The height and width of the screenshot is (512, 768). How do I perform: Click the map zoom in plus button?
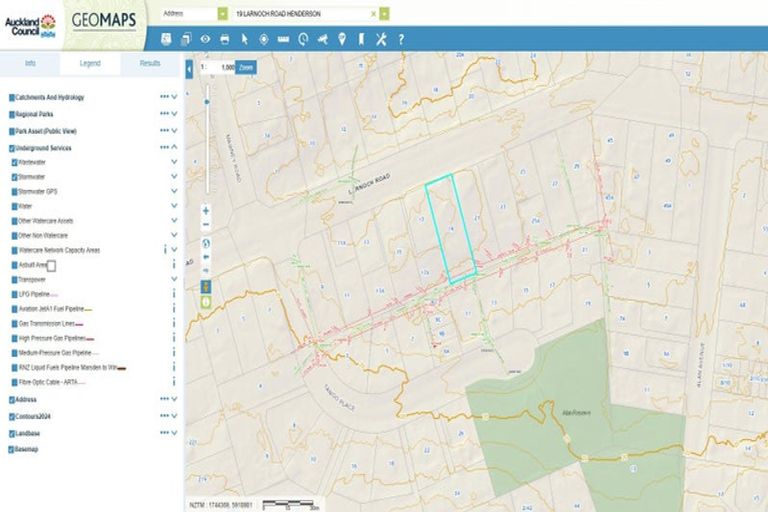(206, 211)
